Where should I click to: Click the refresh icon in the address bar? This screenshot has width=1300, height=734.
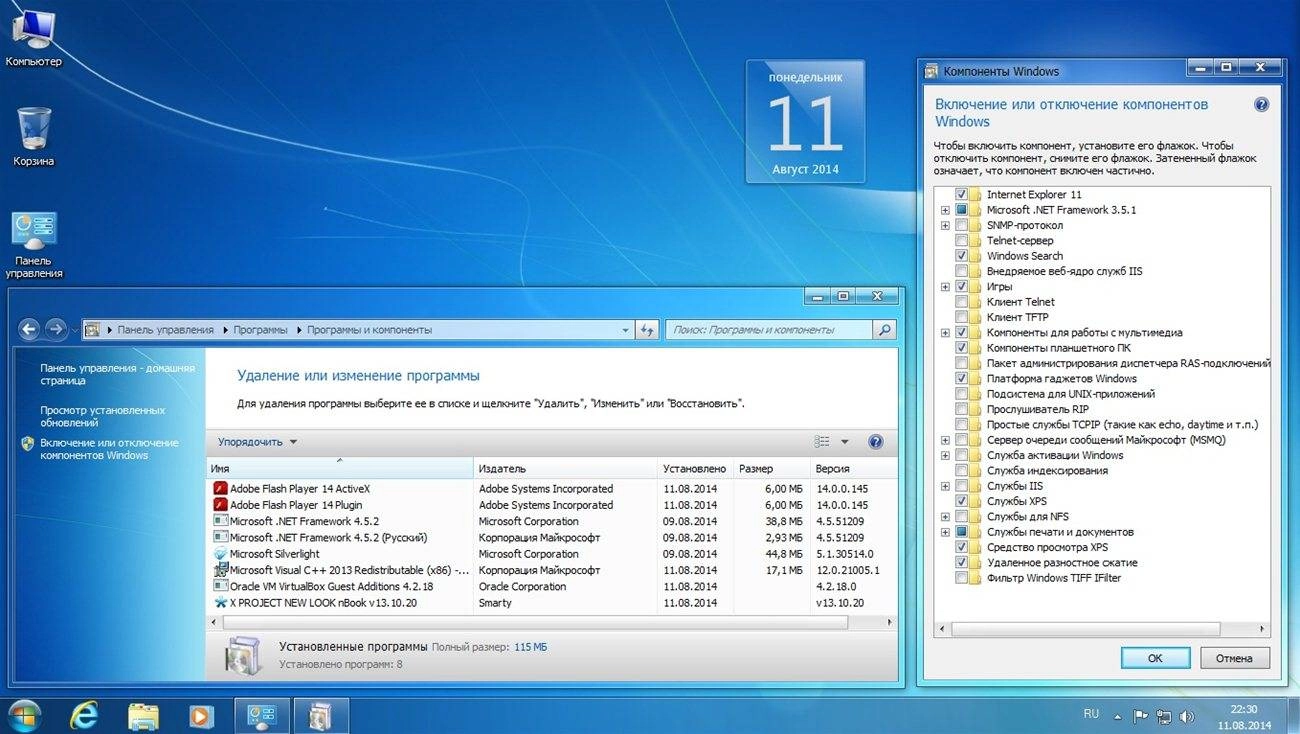coord(646,329)
